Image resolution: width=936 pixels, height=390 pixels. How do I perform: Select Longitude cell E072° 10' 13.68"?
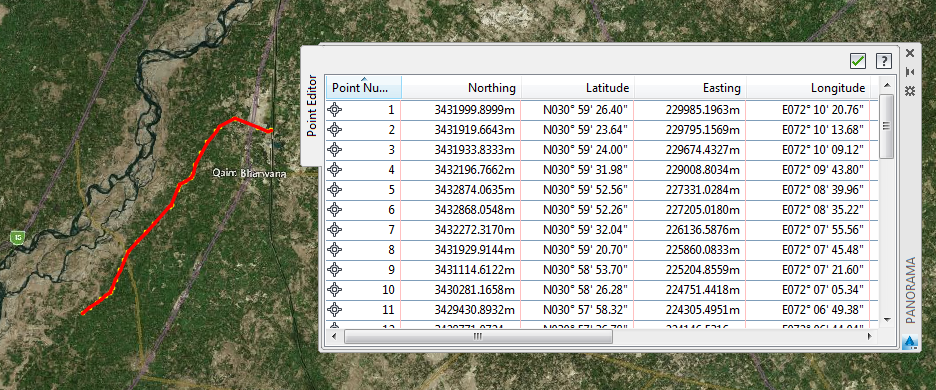(x=808, y=130)
